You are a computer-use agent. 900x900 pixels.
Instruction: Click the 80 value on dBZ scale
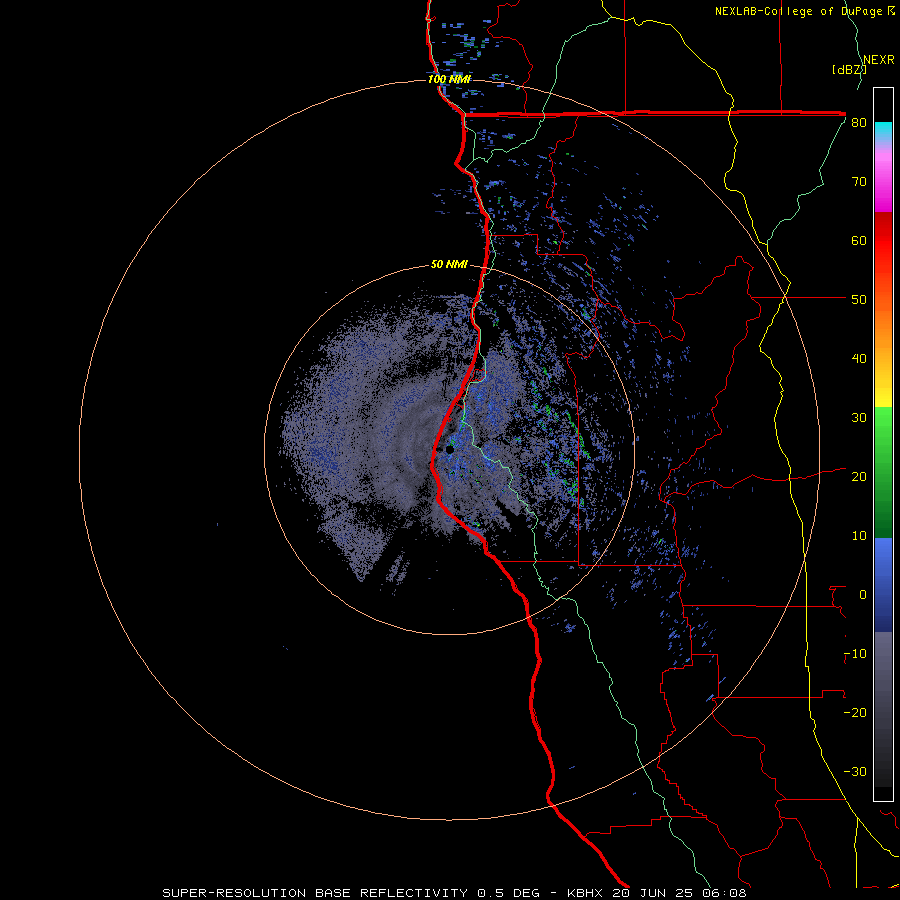859,123
